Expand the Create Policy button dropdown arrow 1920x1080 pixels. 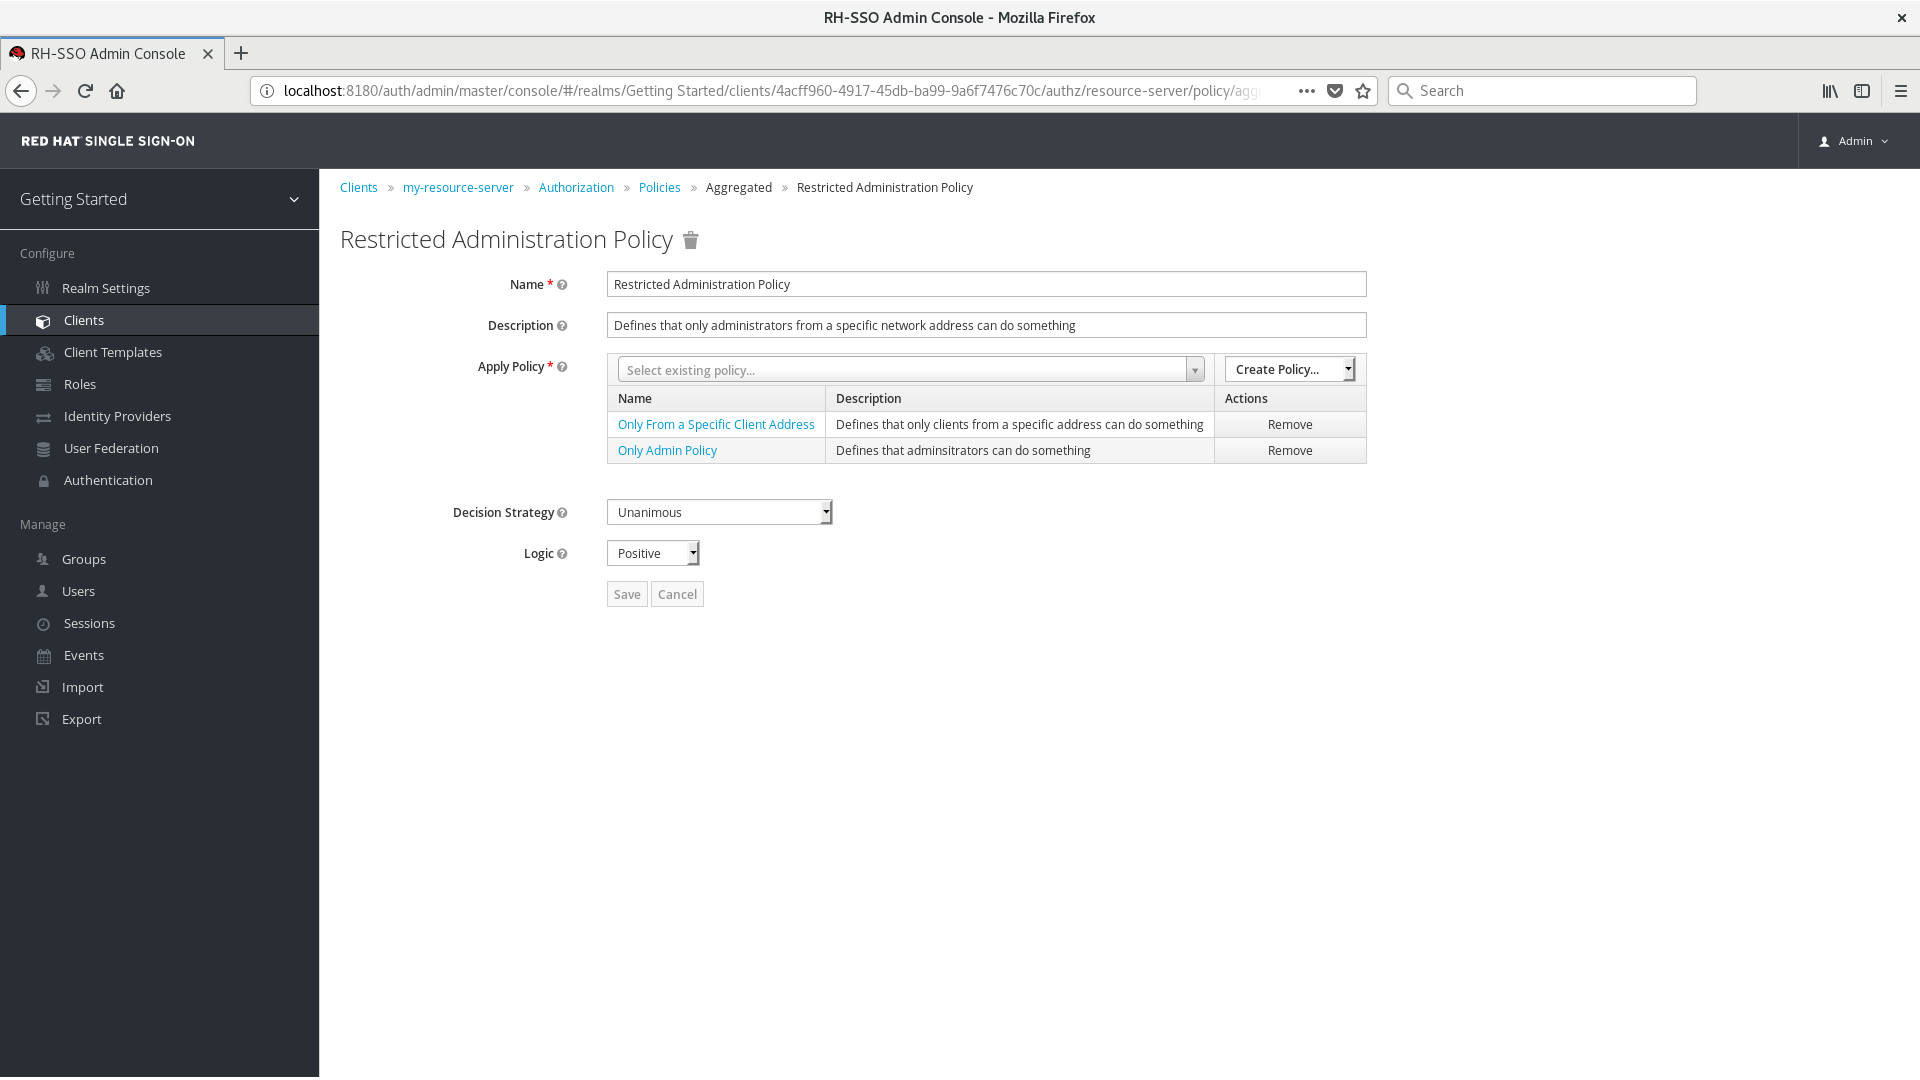(x=1348, y=368)
